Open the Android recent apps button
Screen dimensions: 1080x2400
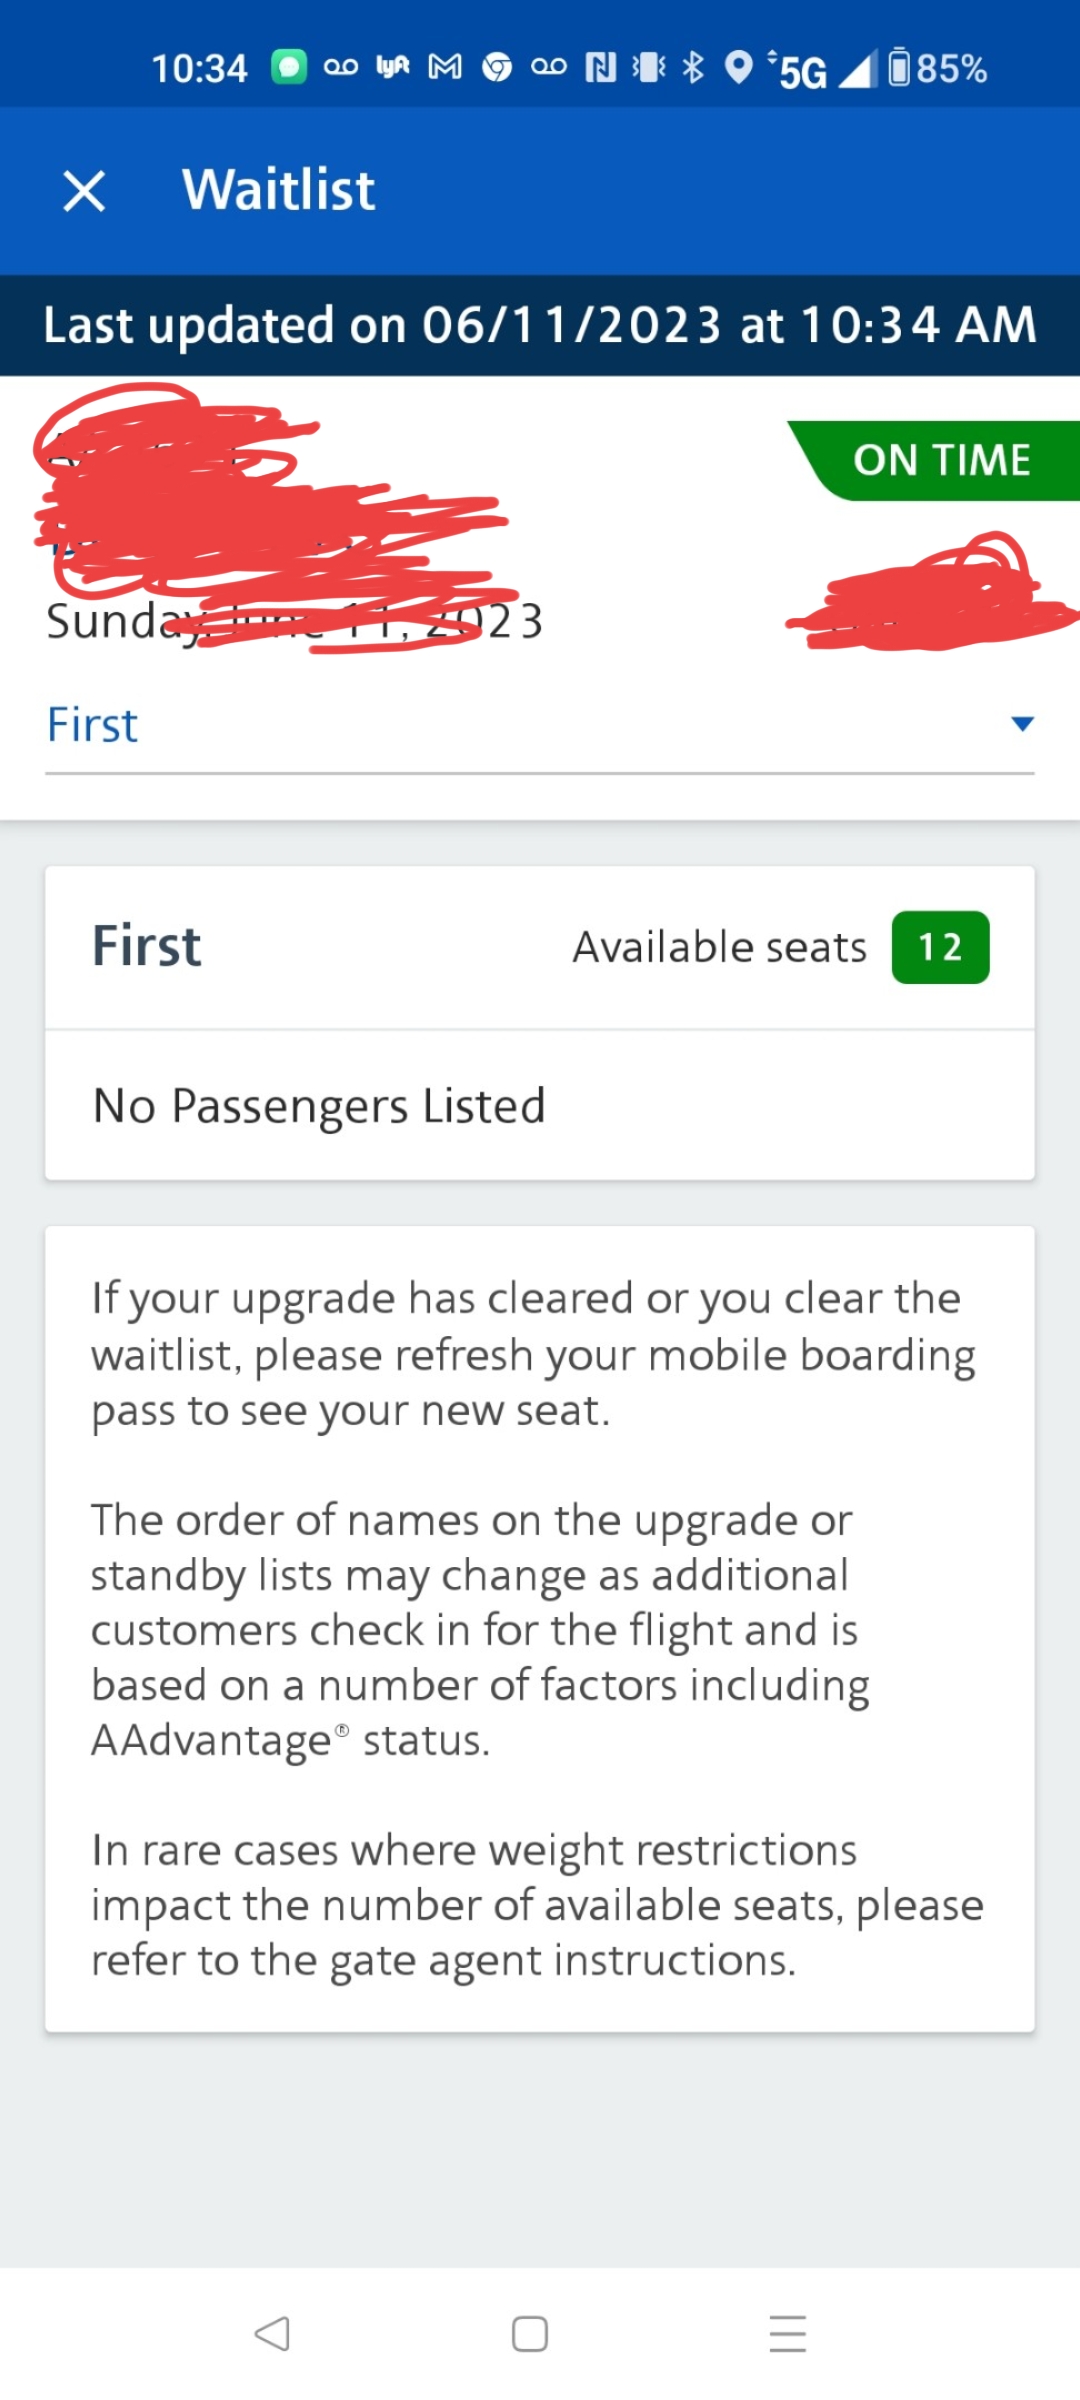pyautogui.click(x=787, y=2333)
